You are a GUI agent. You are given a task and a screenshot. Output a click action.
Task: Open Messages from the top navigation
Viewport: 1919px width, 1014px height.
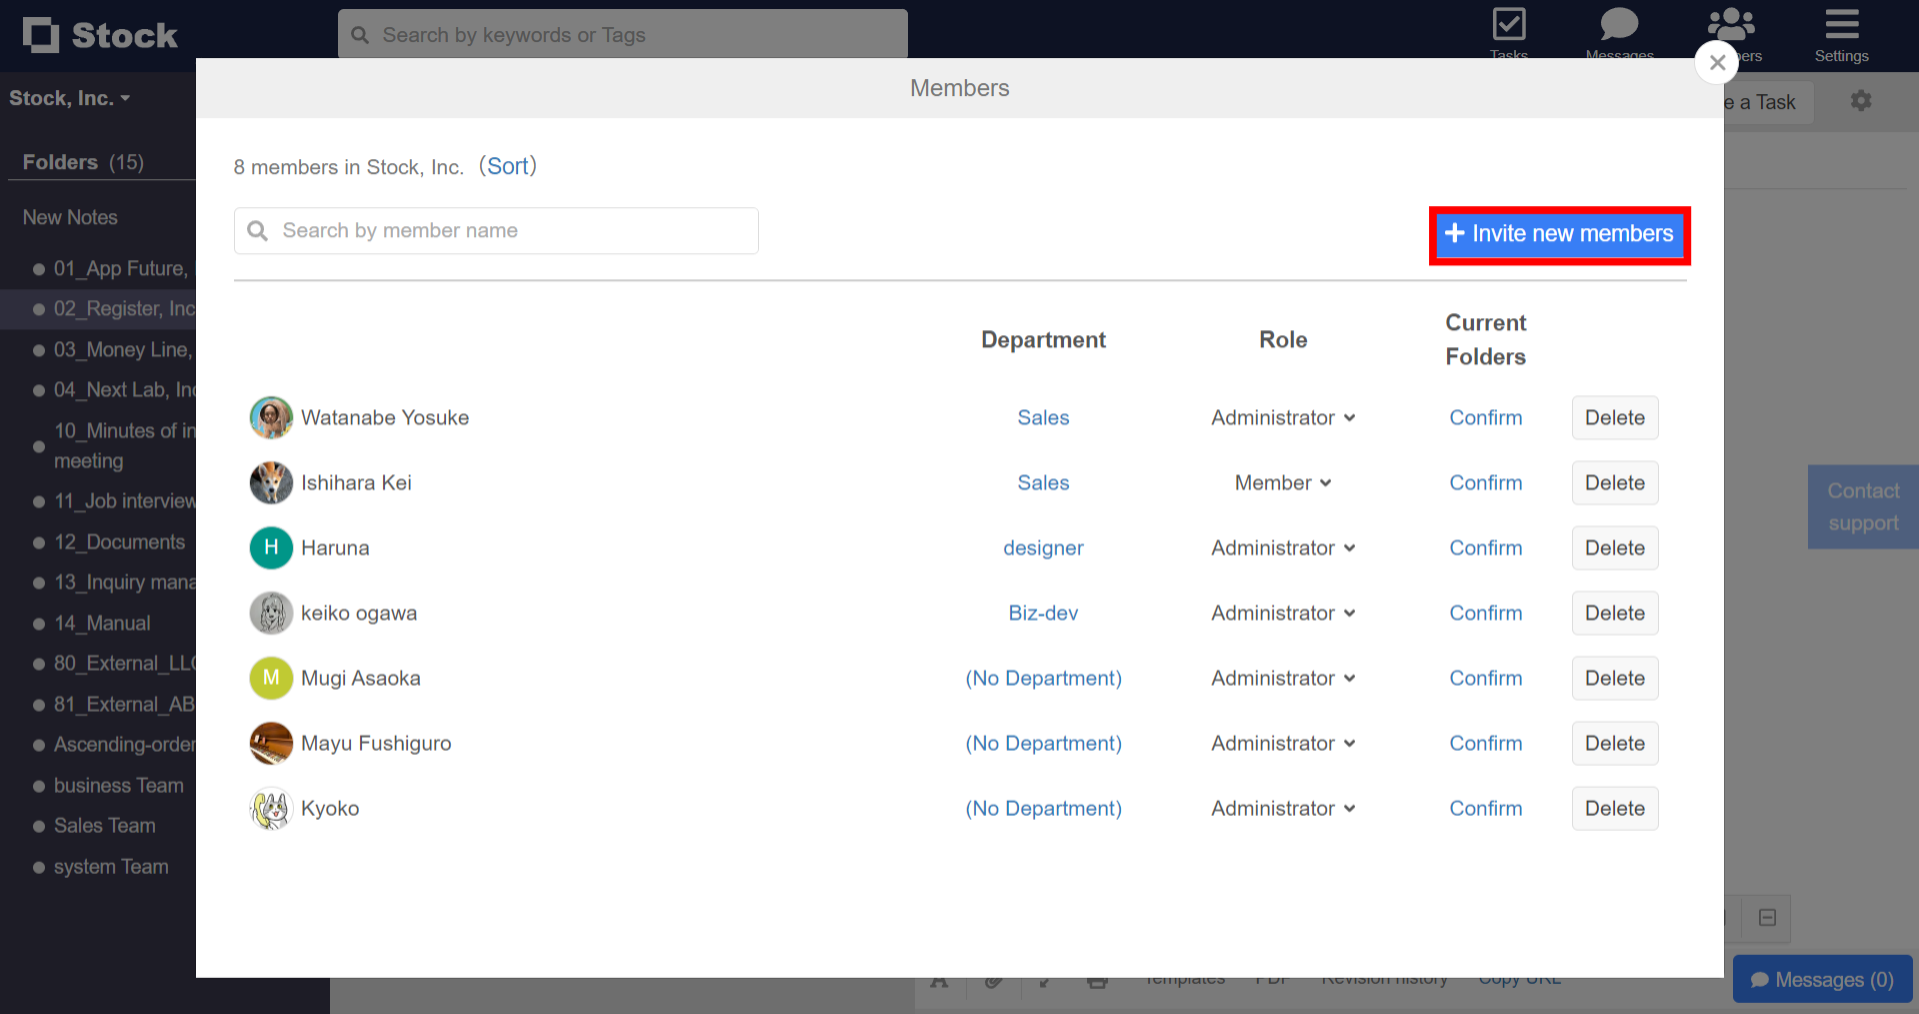(x=1618, y=30)
